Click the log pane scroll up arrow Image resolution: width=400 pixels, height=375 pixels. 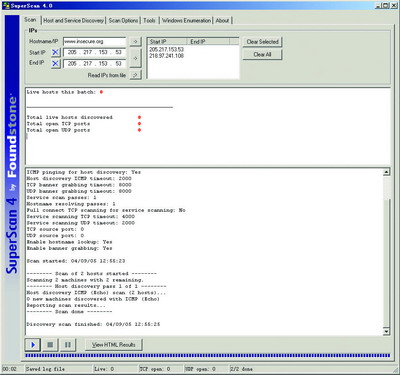pos(386,172)
